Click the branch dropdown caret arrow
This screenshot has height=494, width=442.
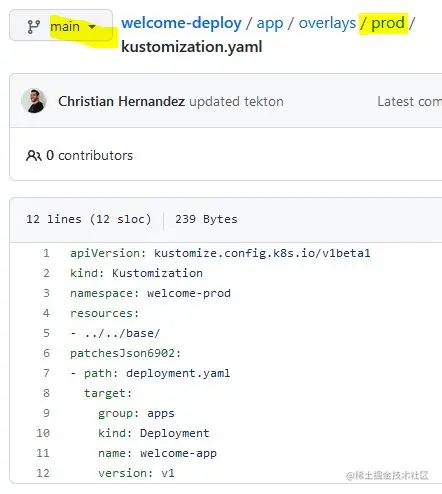(x=92, y=26)
